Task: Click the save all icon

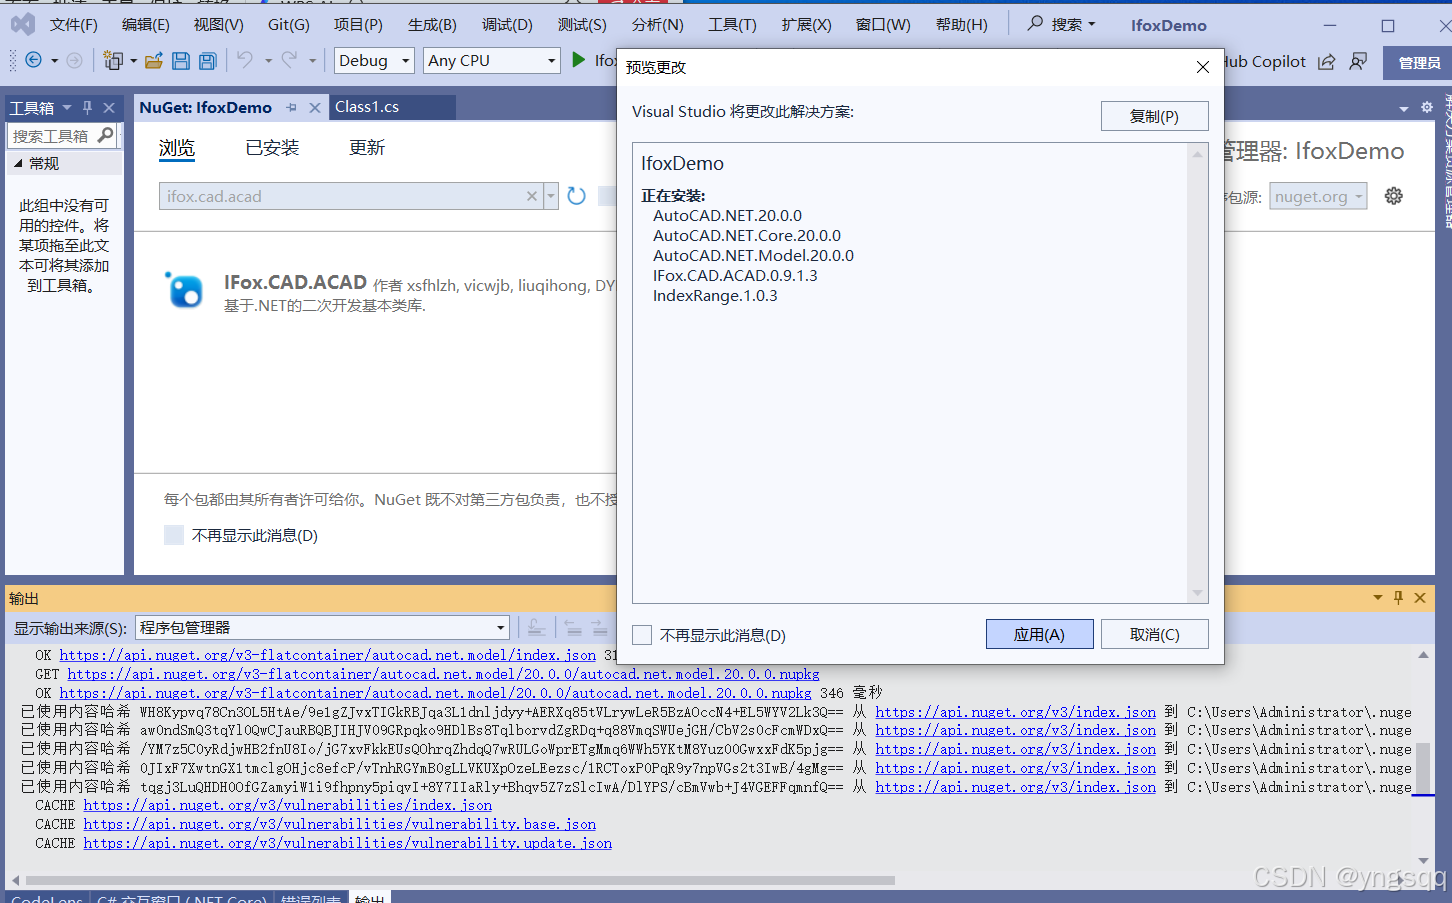Action: (207, 61)
